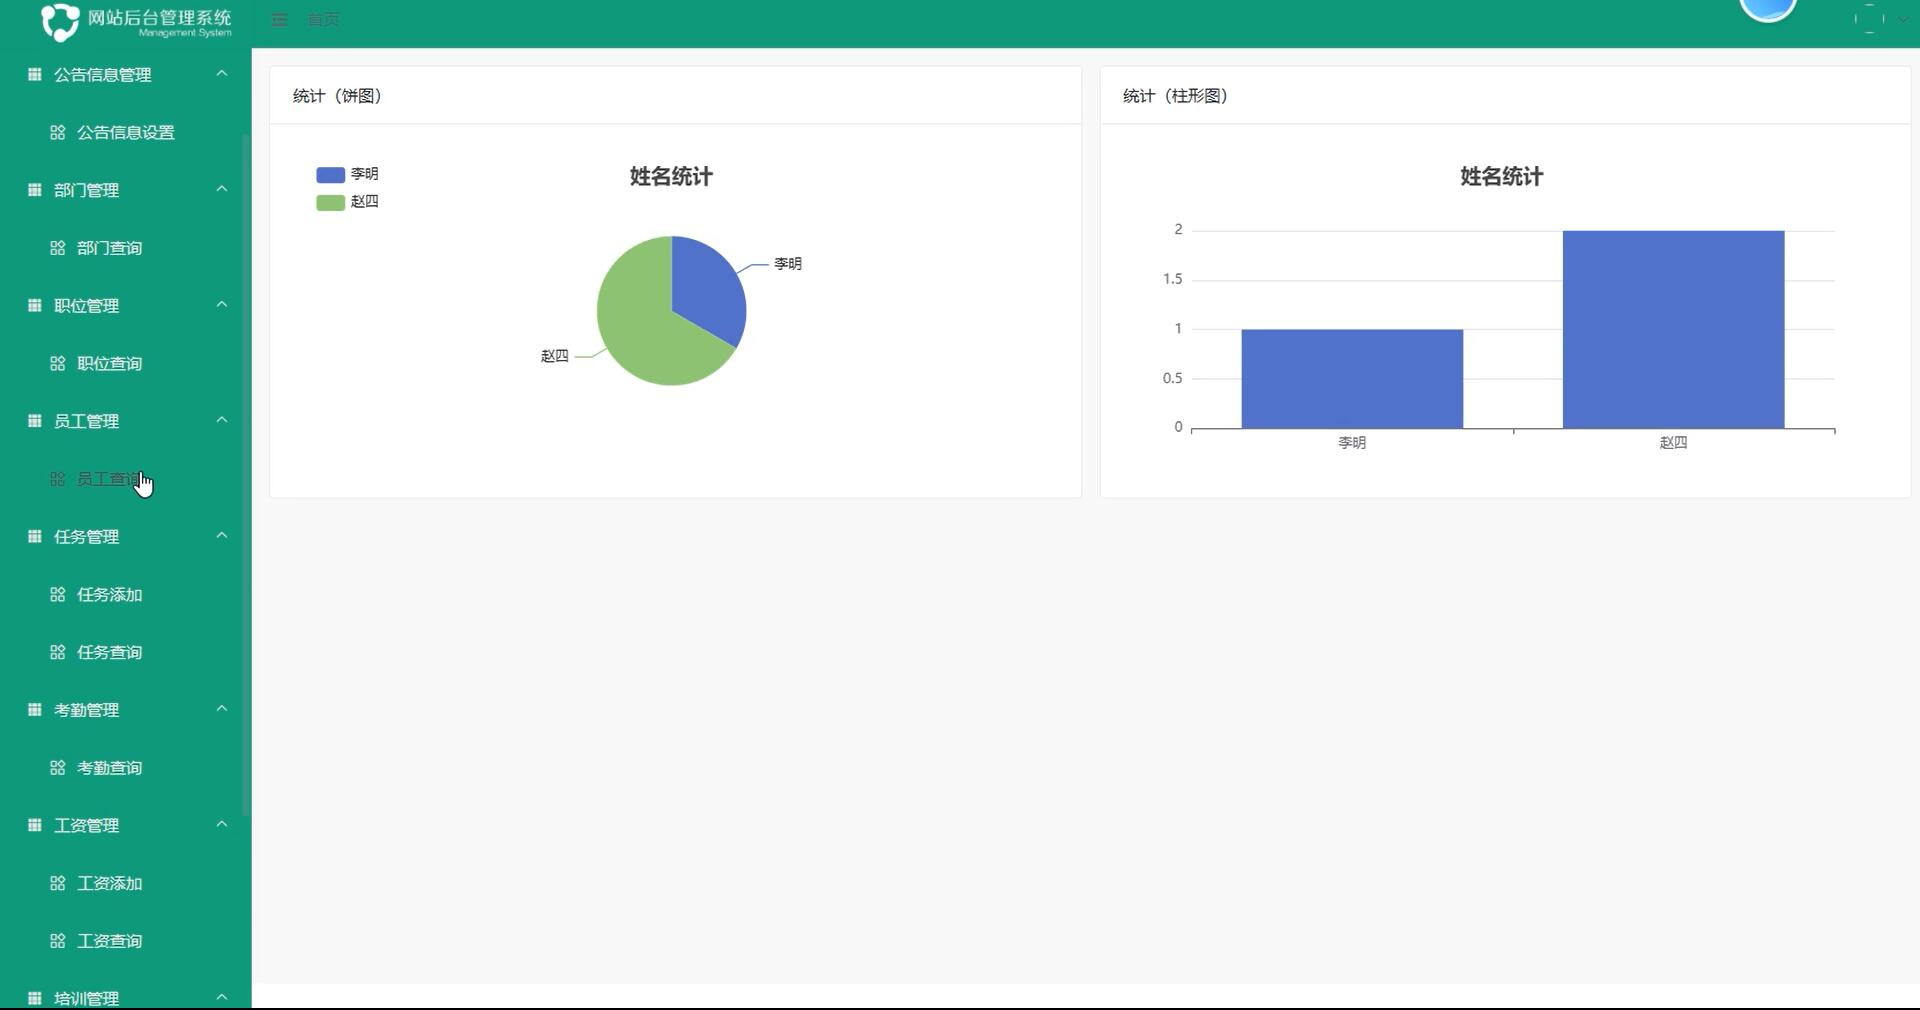Viewport: 1920px width, 1010px height.
Task: Click the bar chart 姓名统计 title
Action: pos(1502,177)
